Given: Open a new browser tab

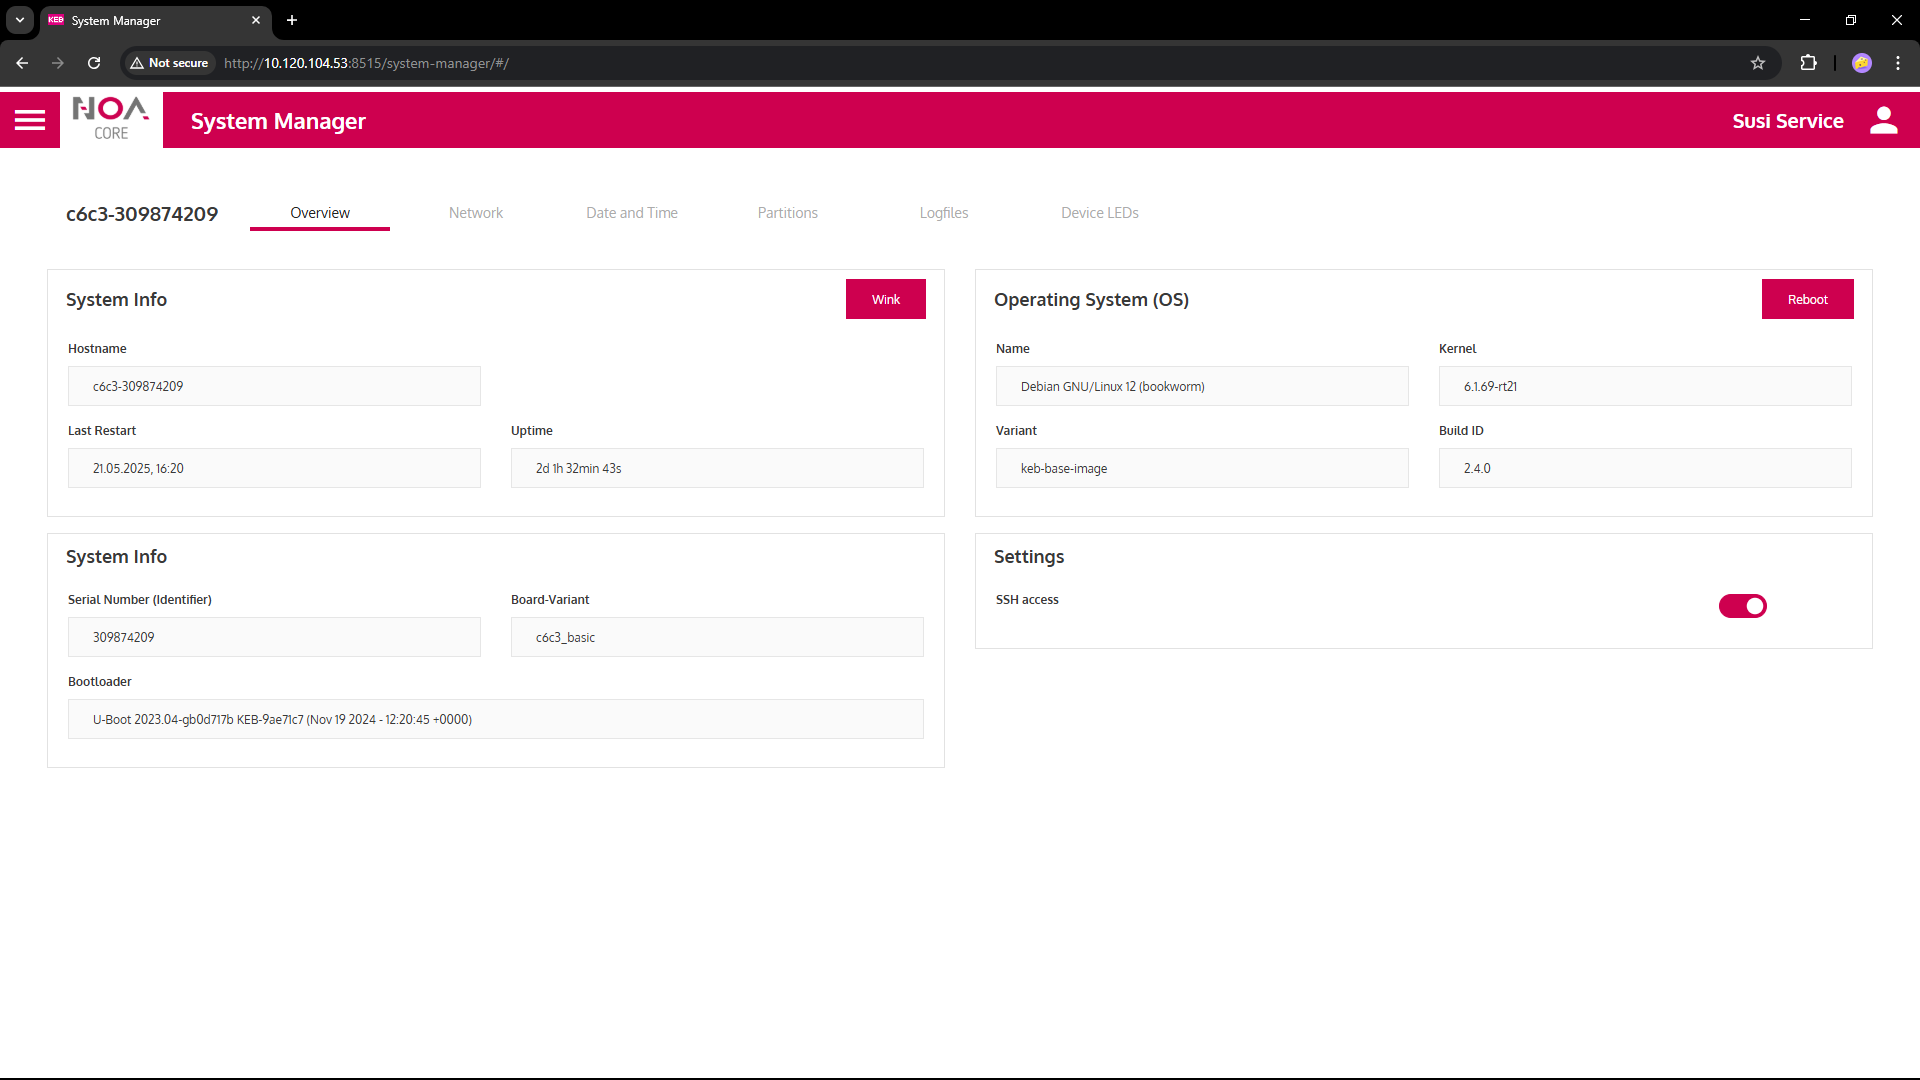Looking at the screenshot, I should click(x=292, y=20).
